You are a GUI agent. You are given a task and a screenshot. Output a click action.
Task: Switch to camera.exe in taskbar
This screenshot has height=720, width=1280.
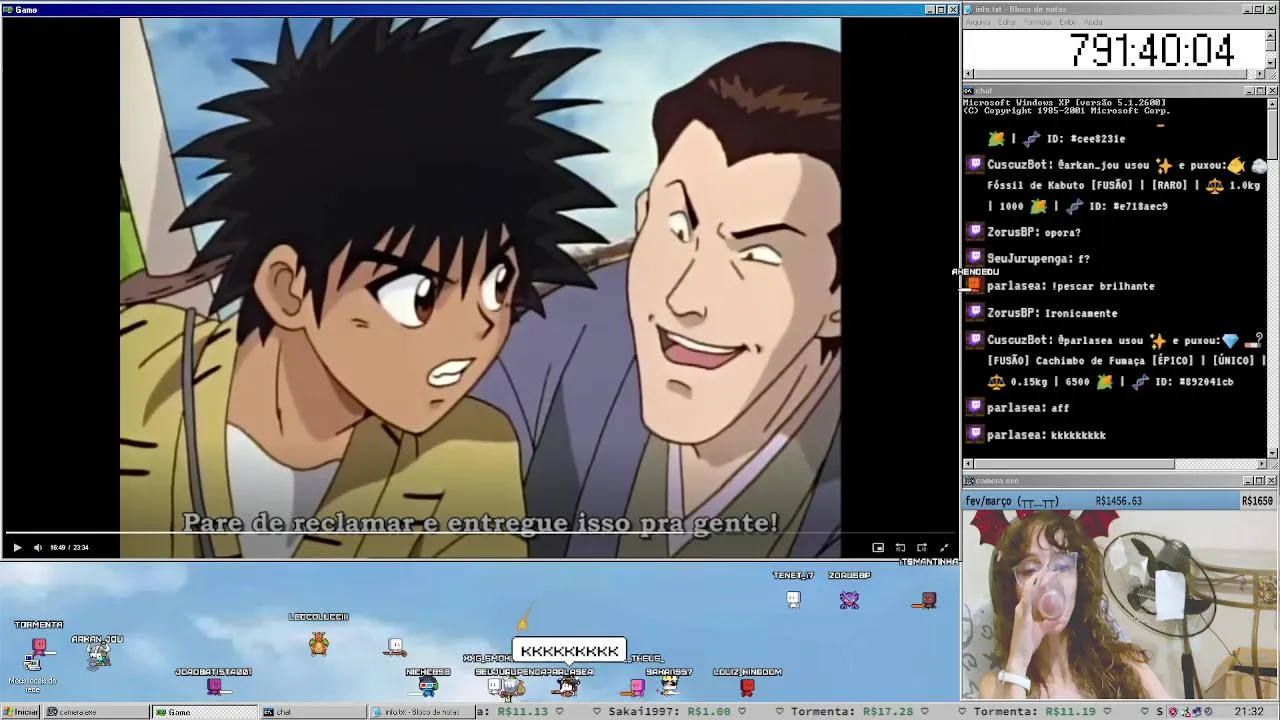pyautogui.click(x=95, y=712)
